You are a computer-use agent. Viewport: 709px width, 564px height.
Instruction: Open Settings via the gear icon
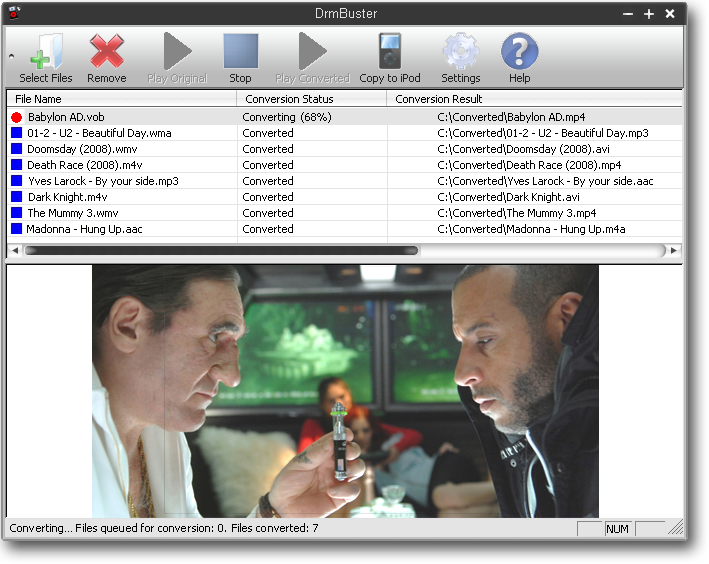pyautogui.click(x=461, y=51)
